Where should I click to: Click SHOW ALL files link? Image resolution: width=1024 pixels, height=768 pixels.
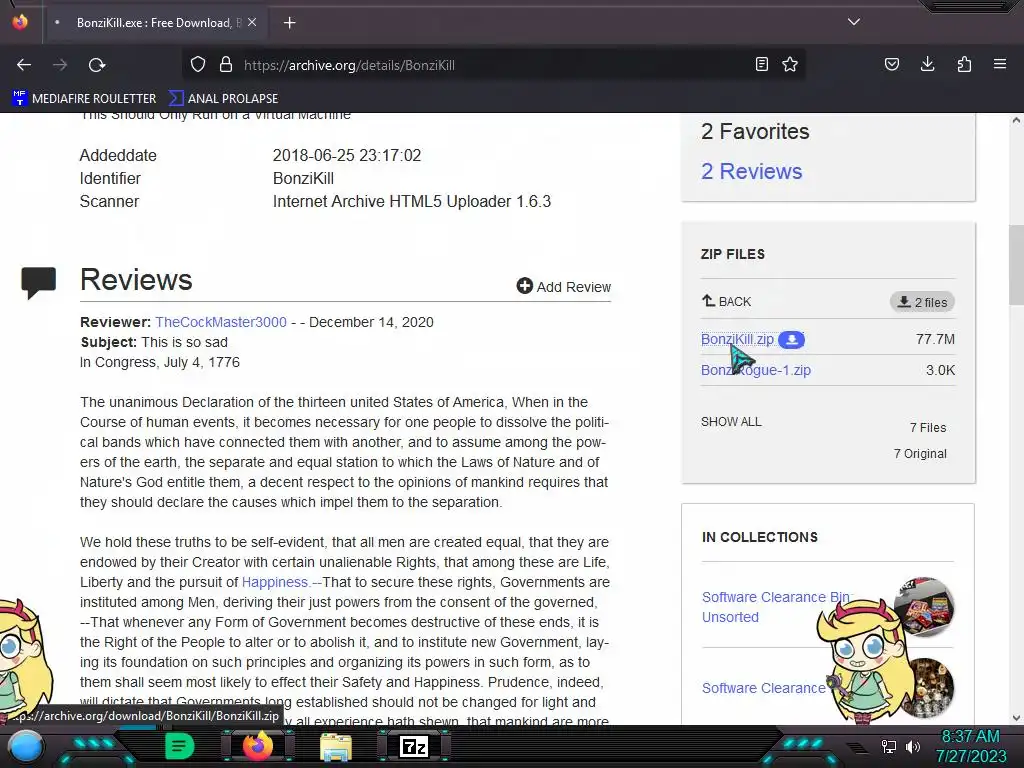tap(731, 422)
